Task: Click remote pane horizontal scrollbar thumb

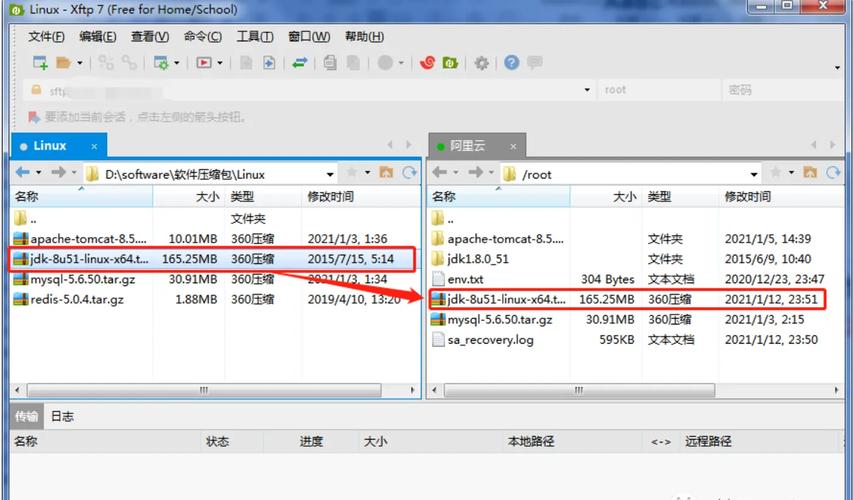Action: [579, 390]
